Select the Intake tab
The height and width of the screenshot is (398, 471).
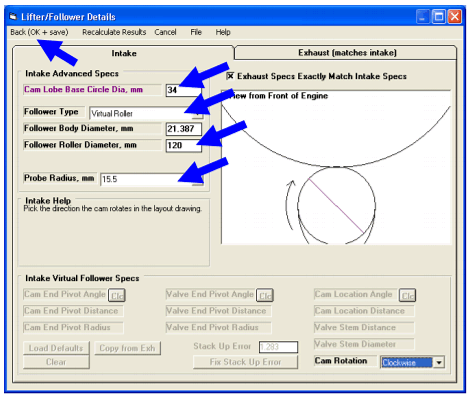(x=124, y=53)
